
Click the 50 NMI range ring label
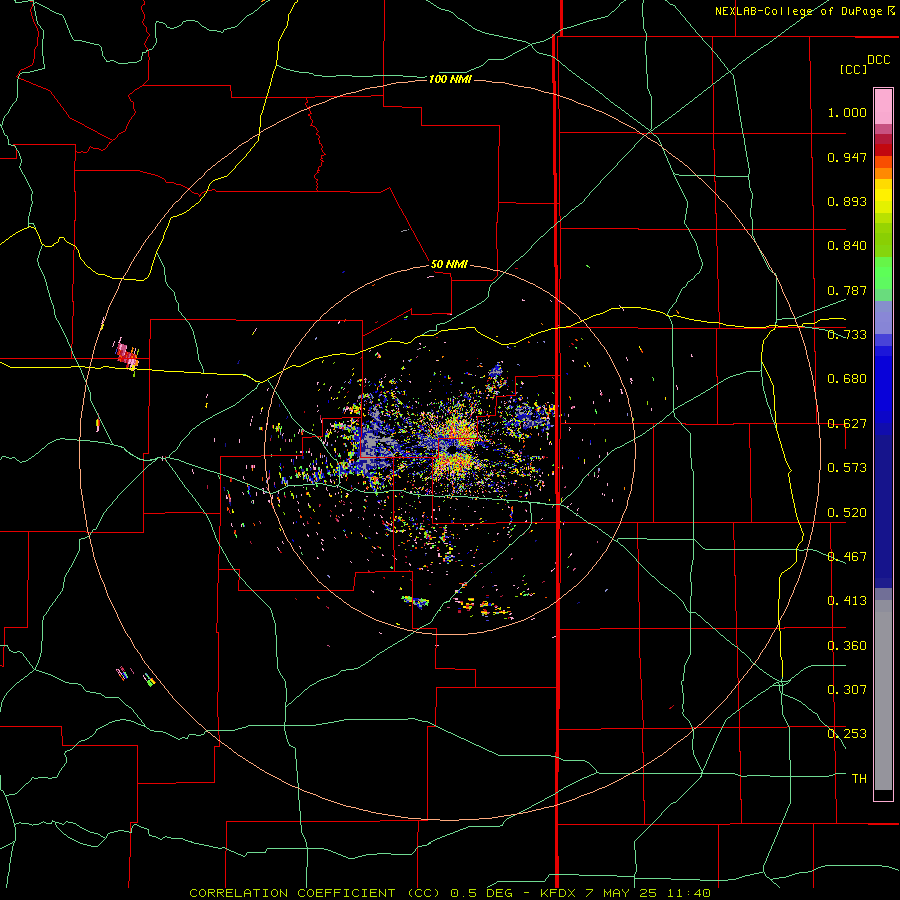coord(449,264)
